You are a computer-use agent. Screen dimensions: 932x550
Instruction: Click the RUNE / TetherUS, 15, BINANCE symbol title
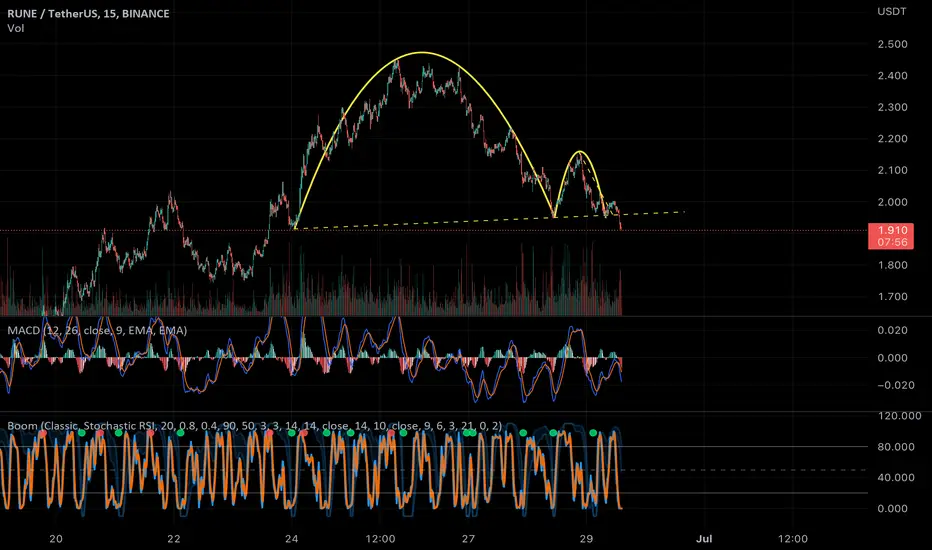(88, 14)
